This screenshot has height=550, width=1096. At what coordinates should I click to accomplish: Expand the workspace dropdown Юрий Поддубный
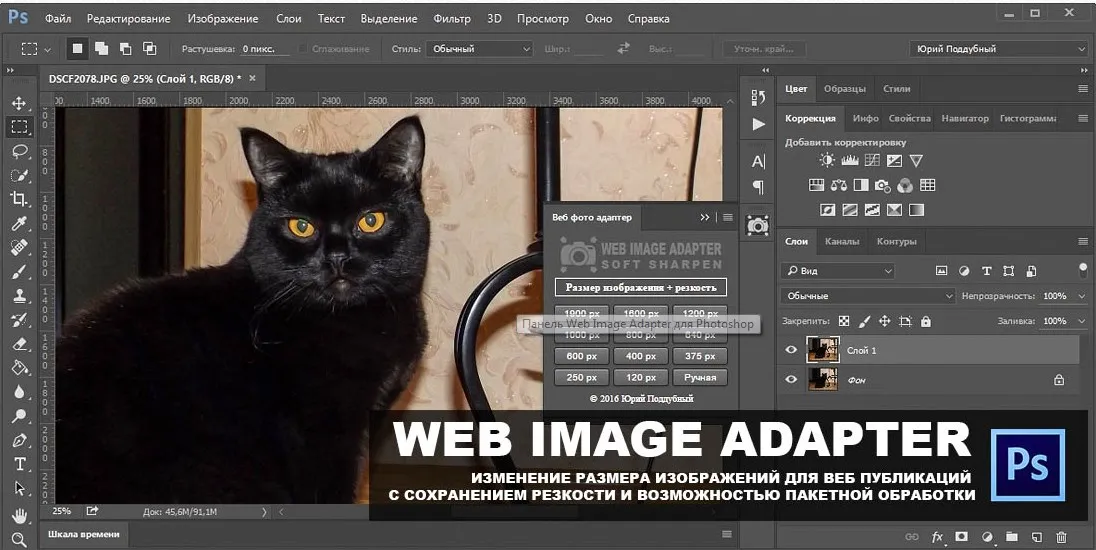(x=998, y=49)
